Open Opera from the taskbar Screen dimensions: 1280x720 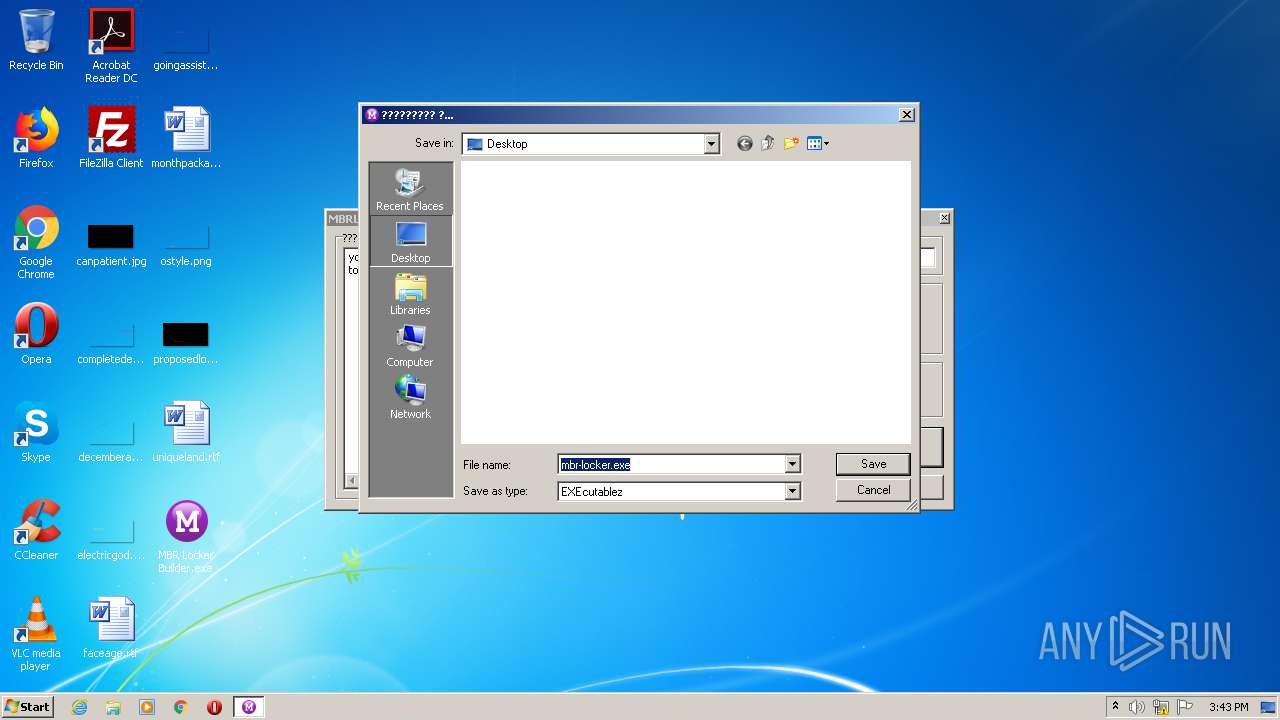point(214,707)
